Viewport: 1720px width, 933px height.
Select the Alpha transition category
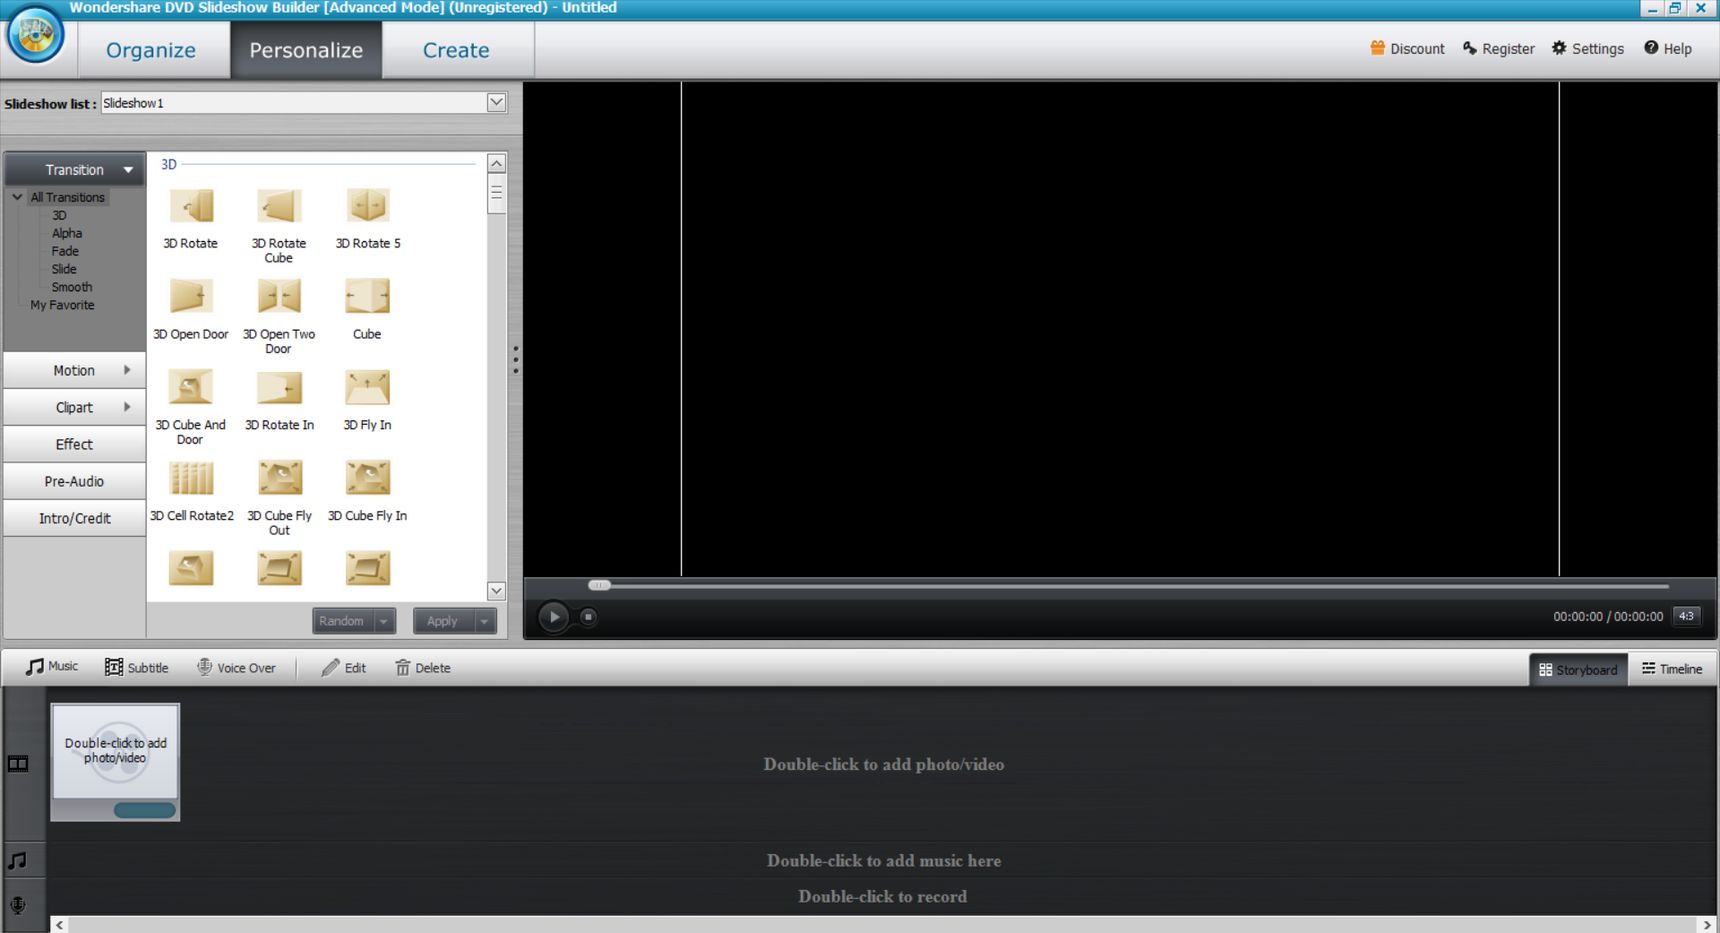click(x=67, y=233)
